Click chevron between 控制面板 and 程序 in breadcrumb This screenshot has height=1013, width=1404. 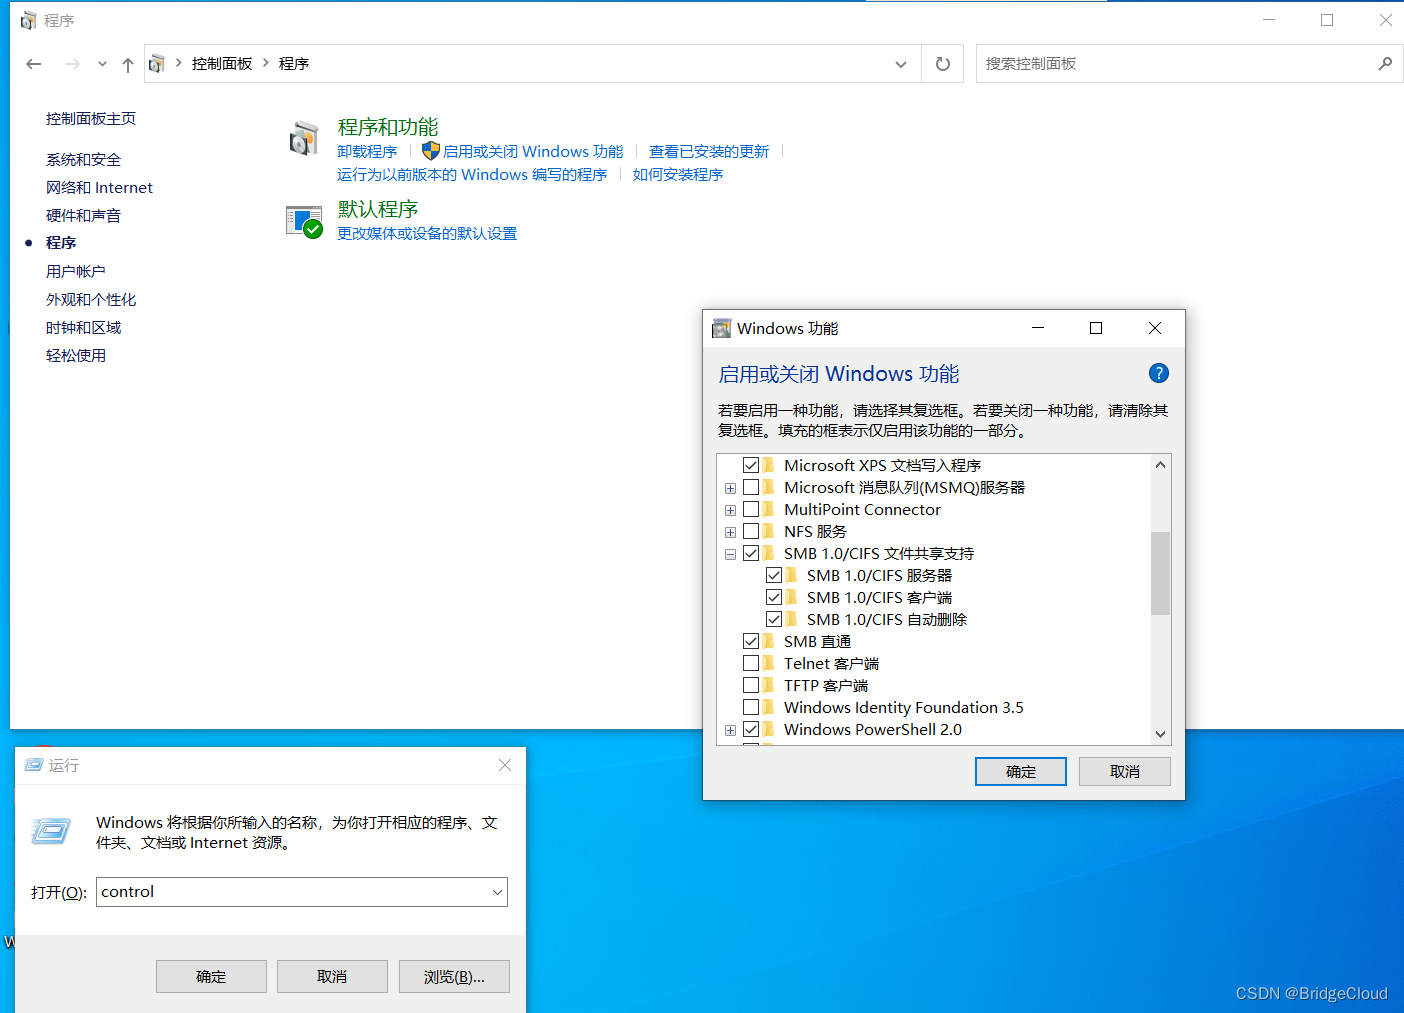pos(266,63)
